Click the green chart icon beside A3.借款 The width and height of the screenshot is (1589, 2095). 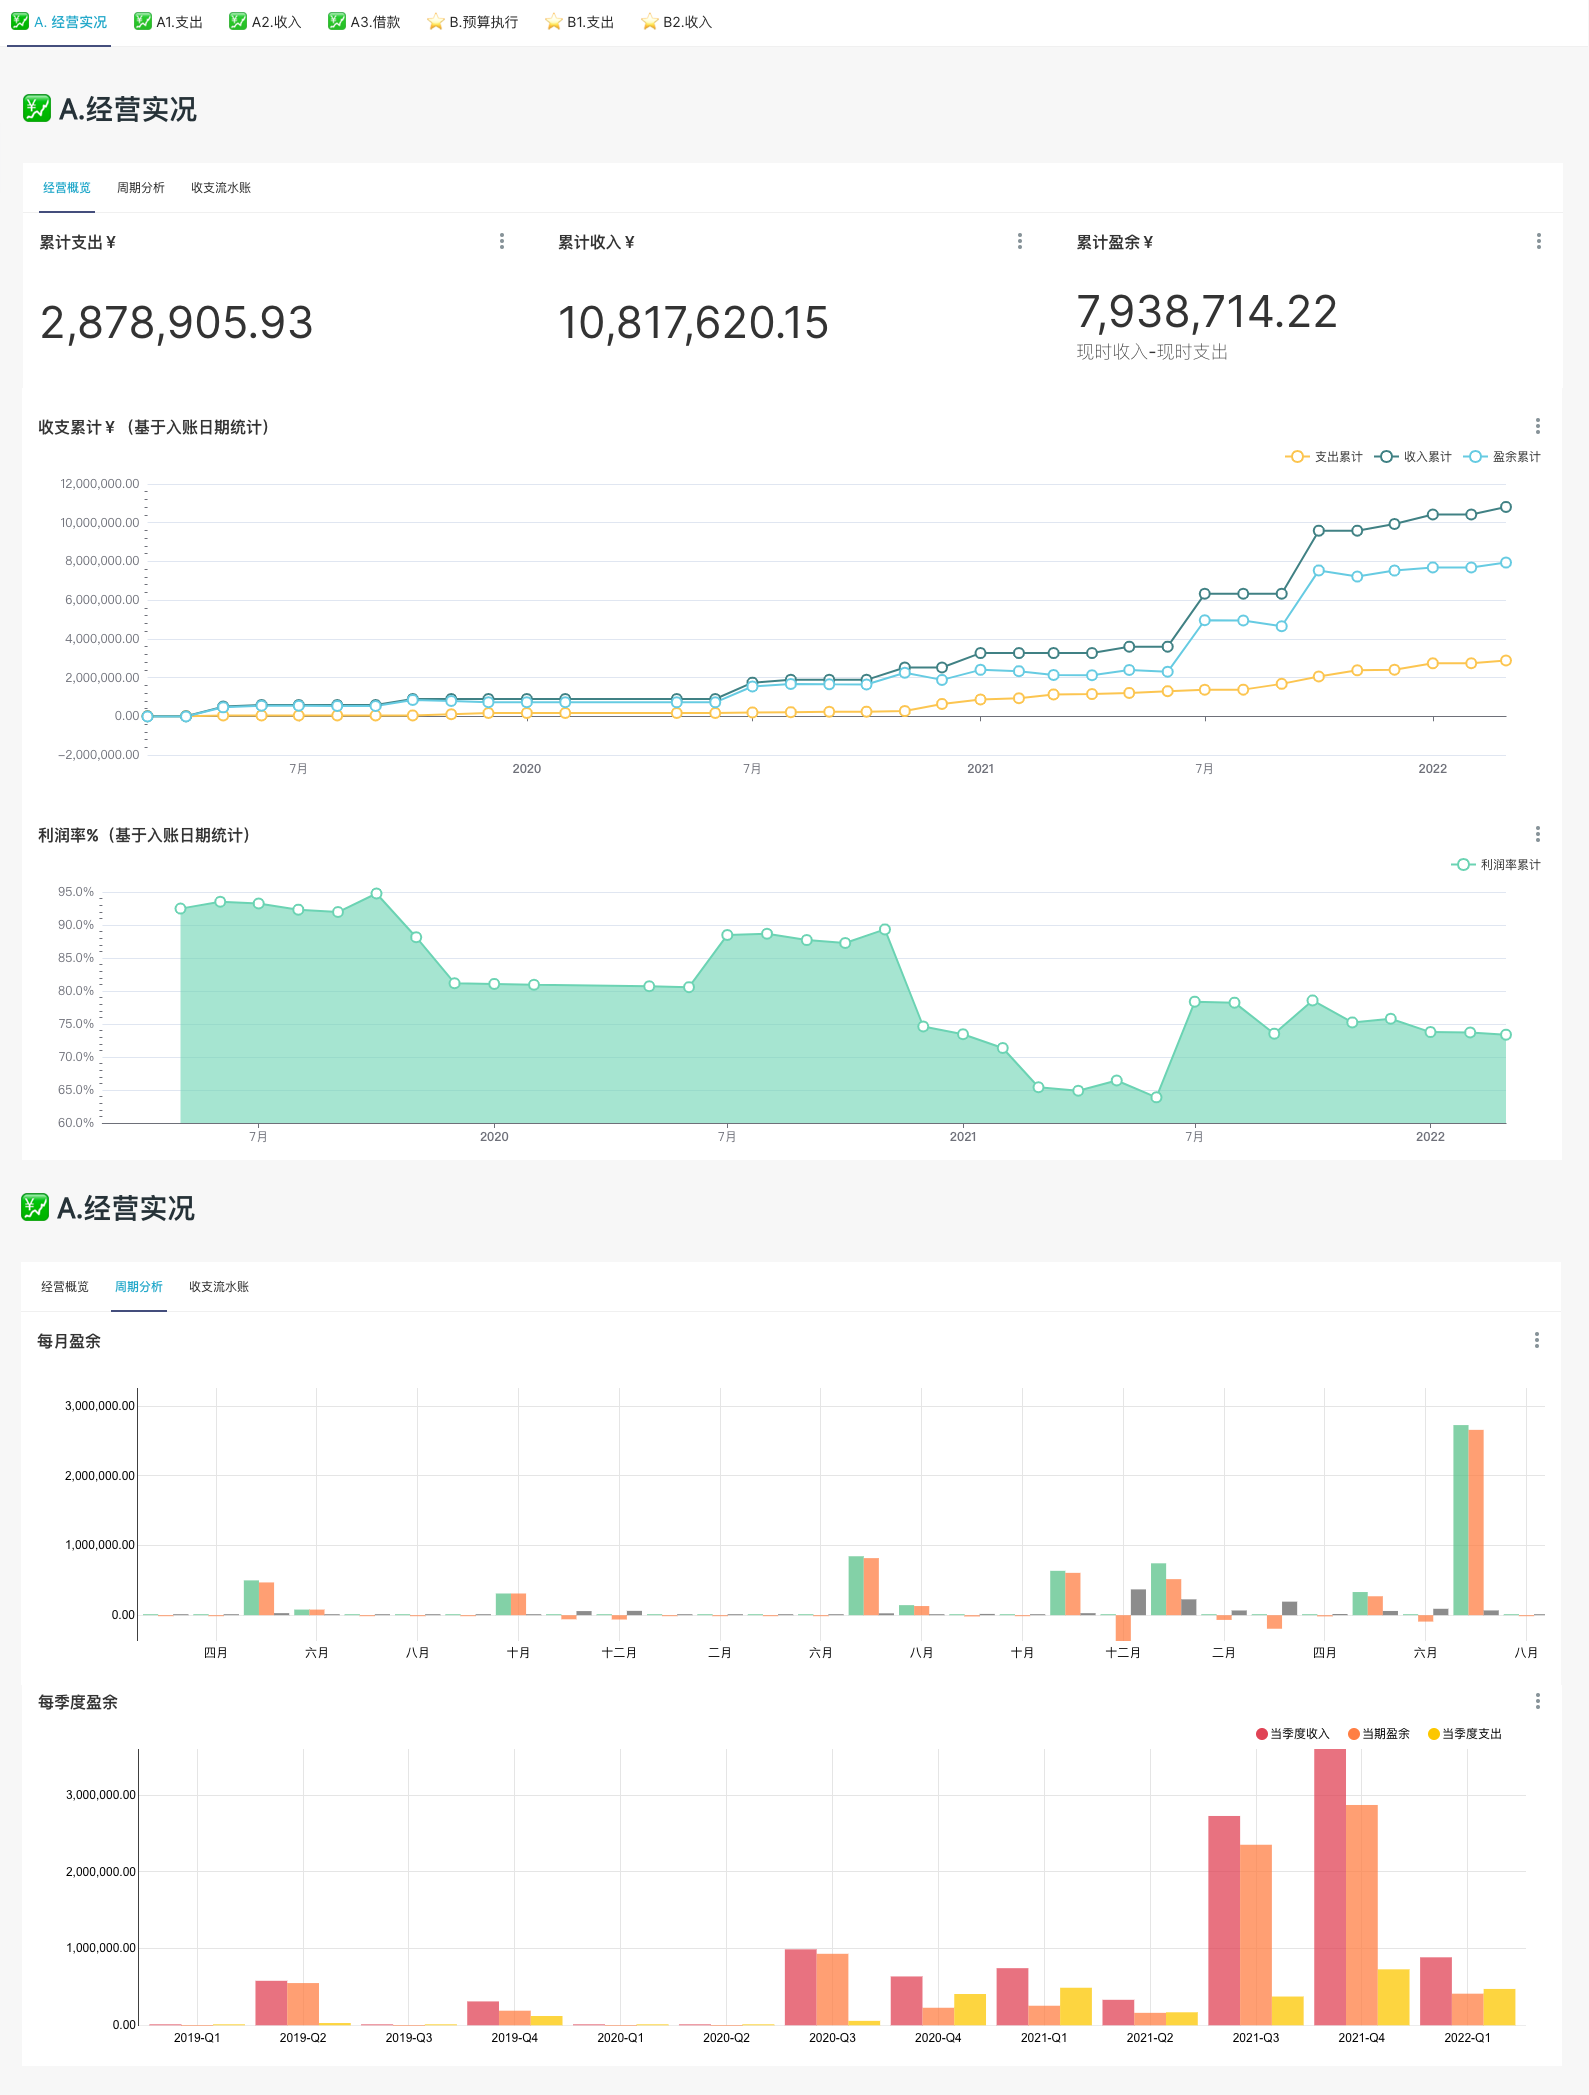point(337,22)
